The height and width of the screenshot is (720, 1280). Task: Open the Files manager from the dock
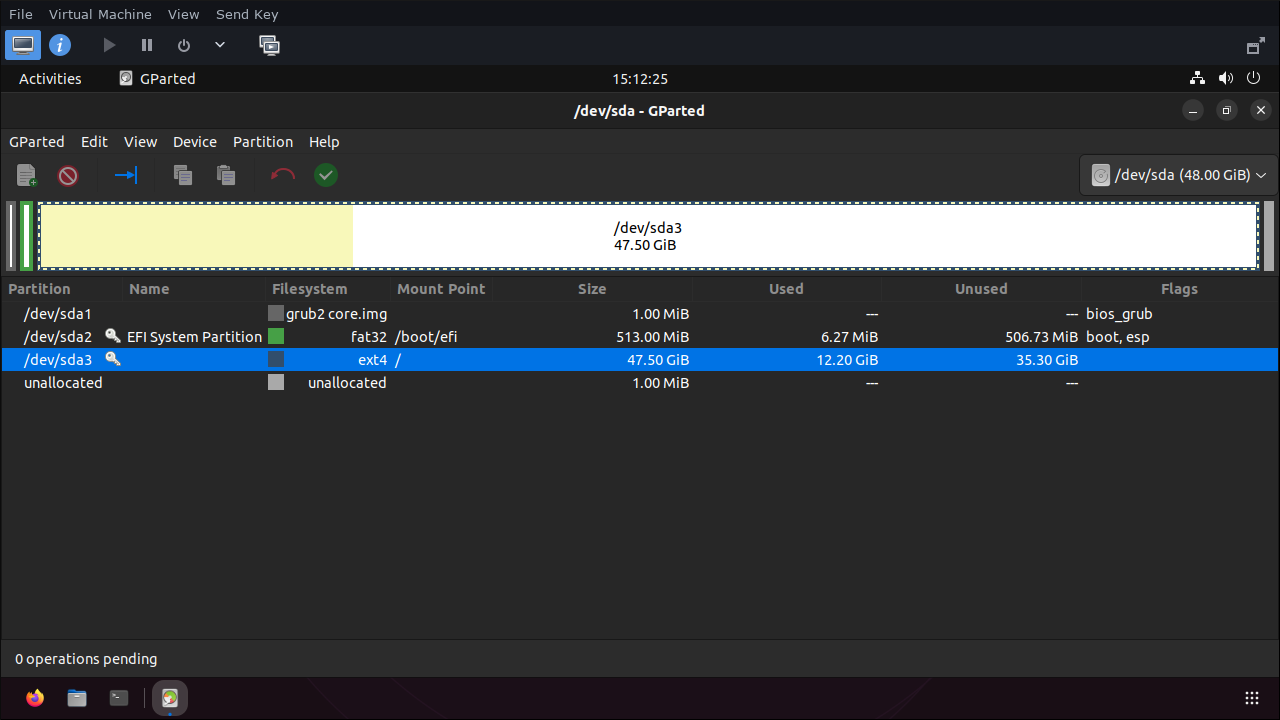tap(77, 698)
